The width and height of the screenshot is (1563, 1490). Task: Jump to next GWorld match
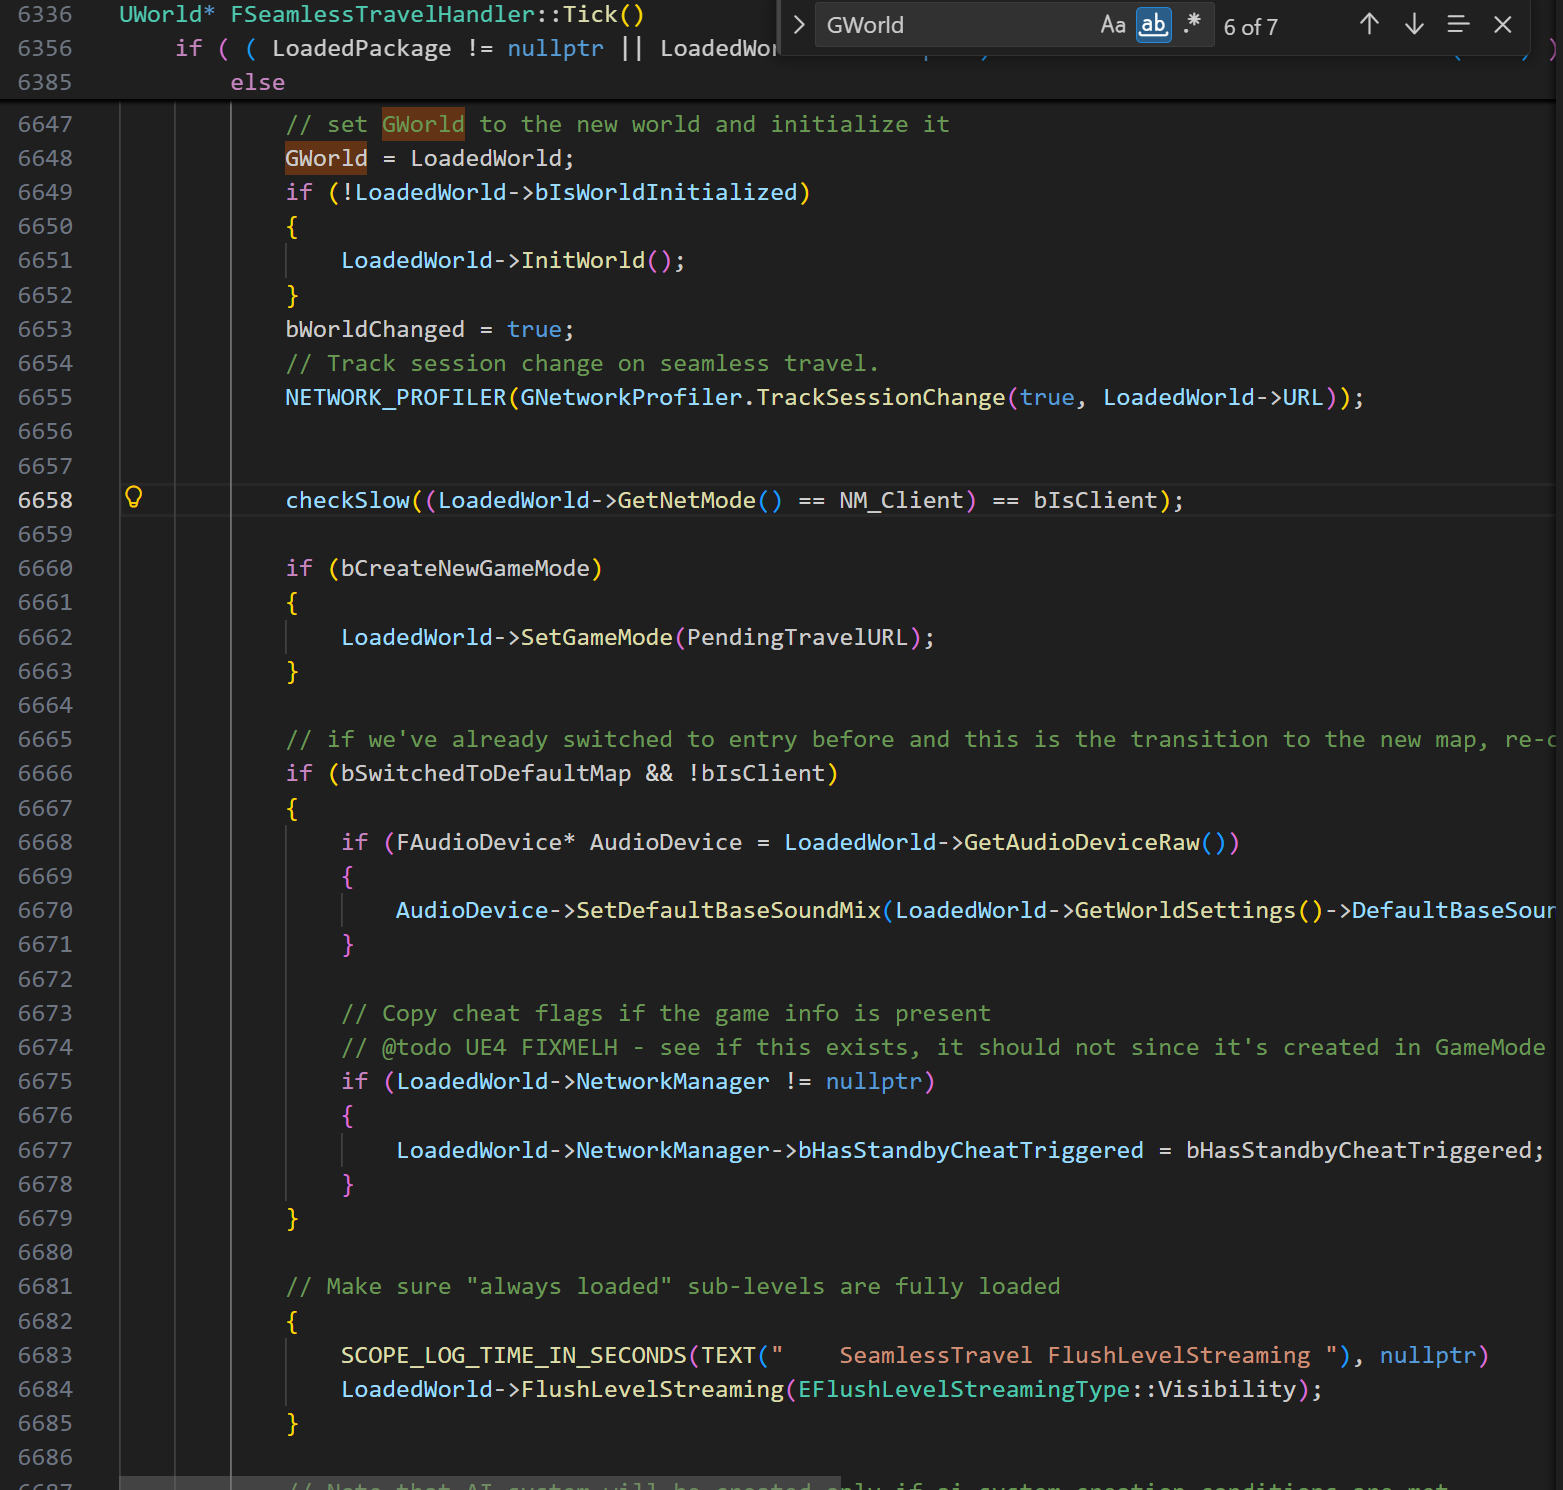1414,25
